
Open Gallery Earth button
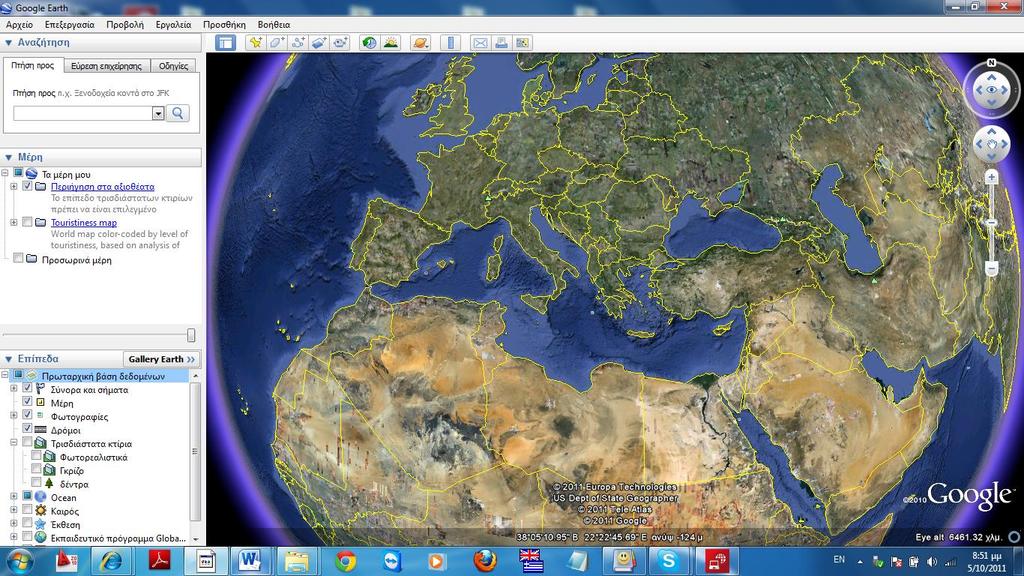click(x=161, y=359)
